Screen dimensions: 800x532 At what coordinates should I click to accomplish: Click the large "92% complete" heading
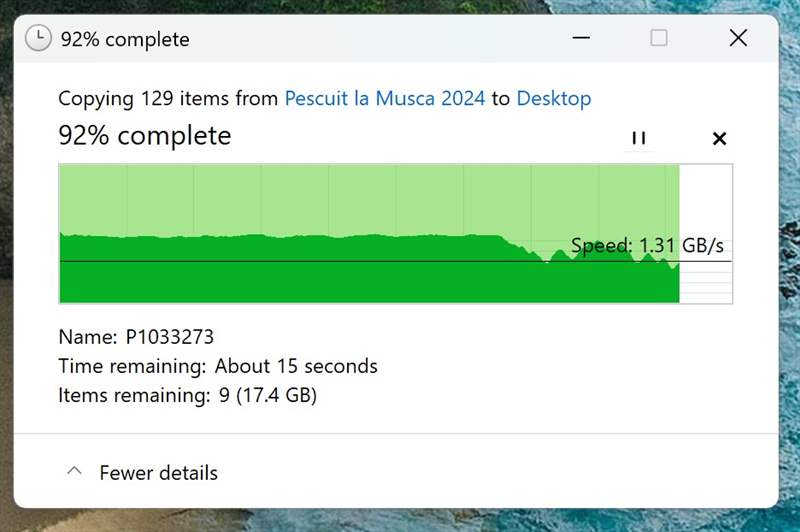point(145,135)
